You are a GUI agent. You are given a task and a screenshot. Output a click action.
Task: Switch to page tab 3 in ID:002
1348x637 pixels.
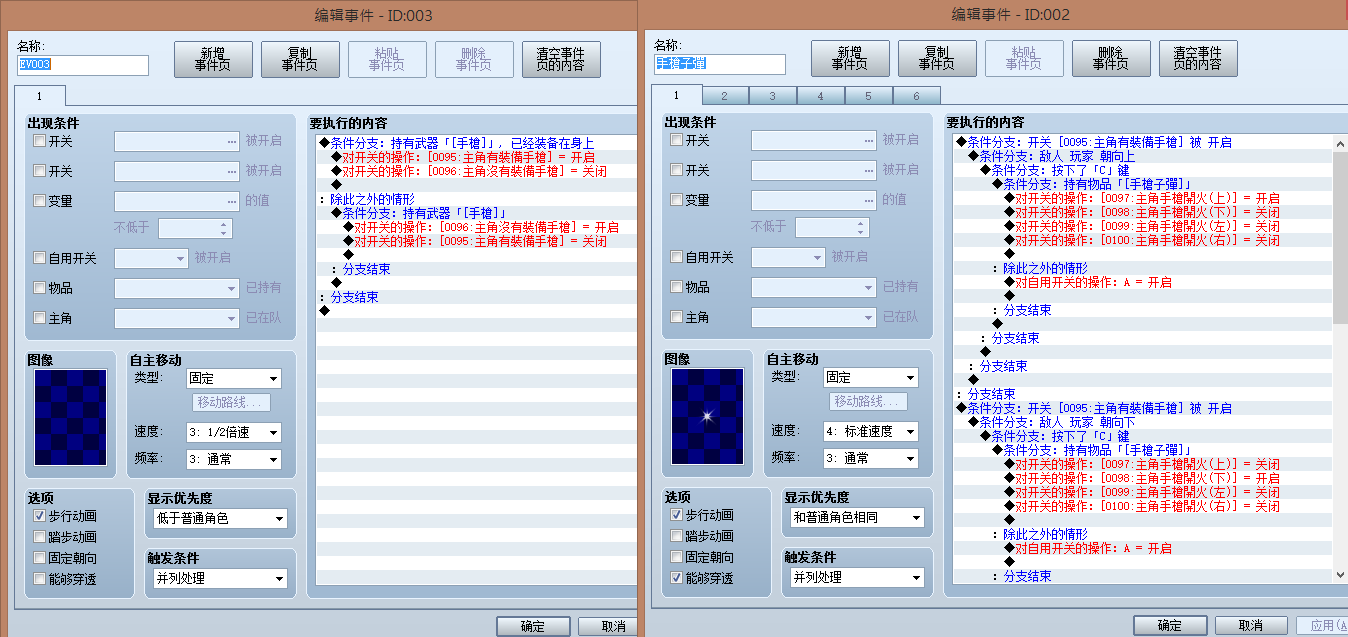pyautogui.click(x=773, y=96)
